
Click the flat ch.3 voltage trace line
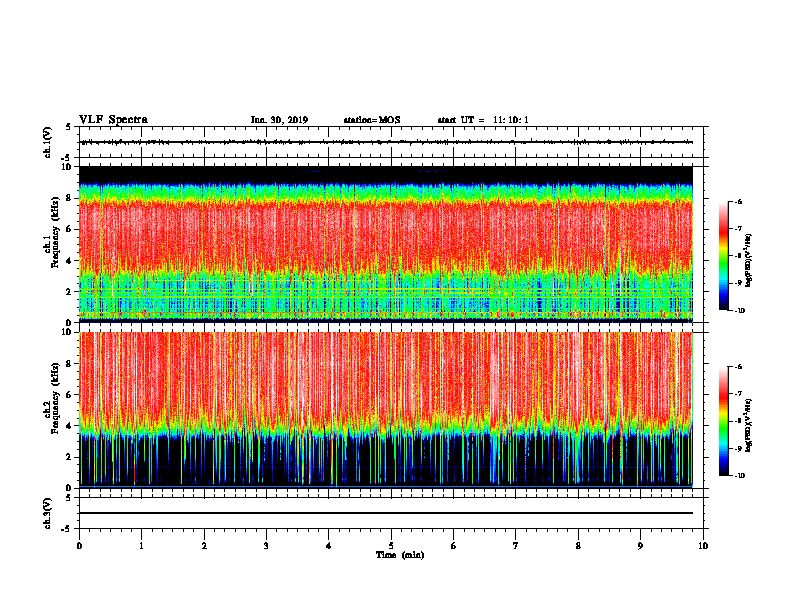(386, 513)
